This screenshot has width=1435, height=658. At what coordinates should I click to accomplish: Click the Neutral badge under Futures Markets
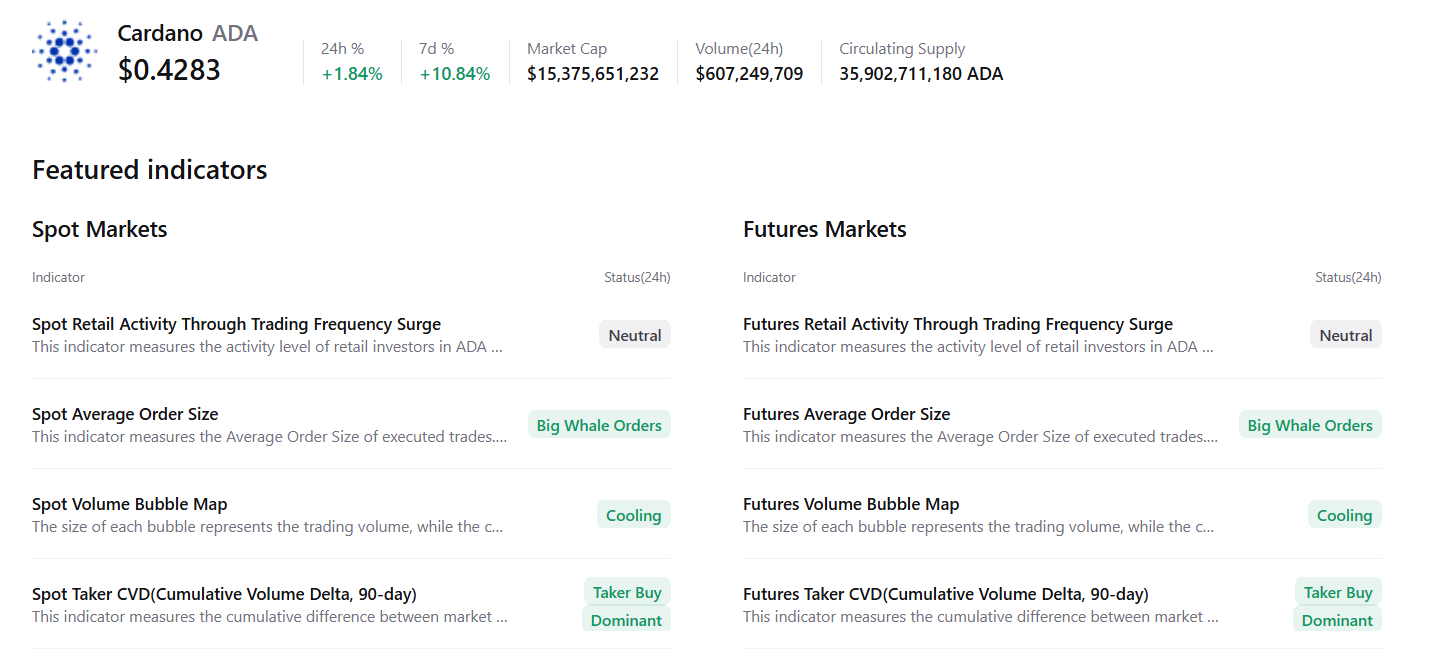1345,334
